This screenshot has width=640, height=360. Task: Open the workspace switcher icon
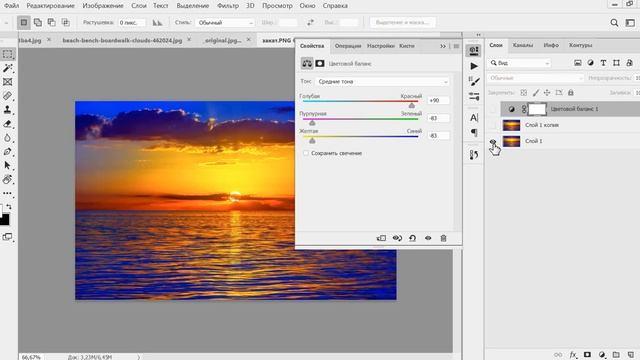630,23
